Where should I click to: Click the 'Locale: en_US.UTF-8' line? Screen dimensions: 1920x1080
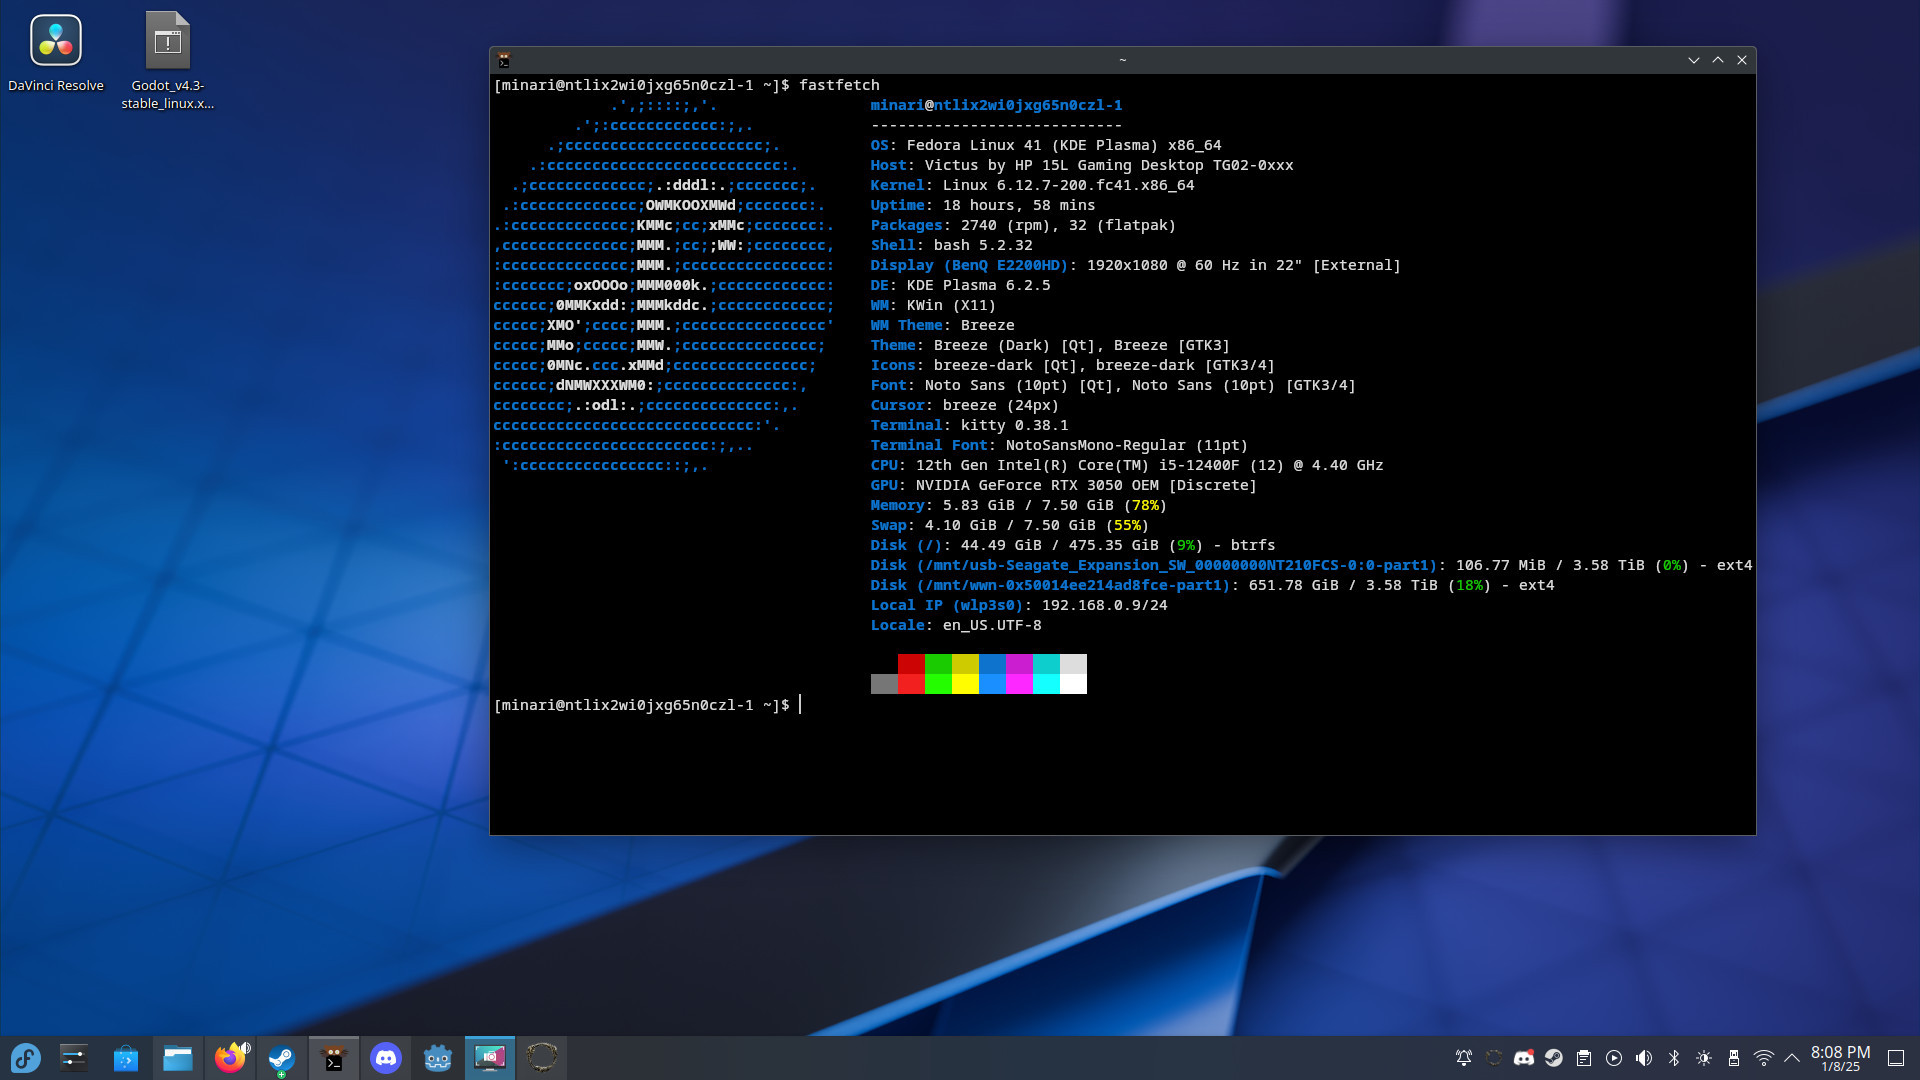coord(956,625)
